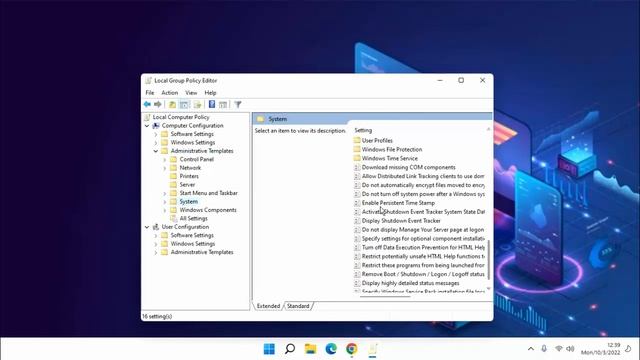This screenshot has width=640, height=360.
Task: Click the settings list scroll-up arrow
Action: point(489,129)
